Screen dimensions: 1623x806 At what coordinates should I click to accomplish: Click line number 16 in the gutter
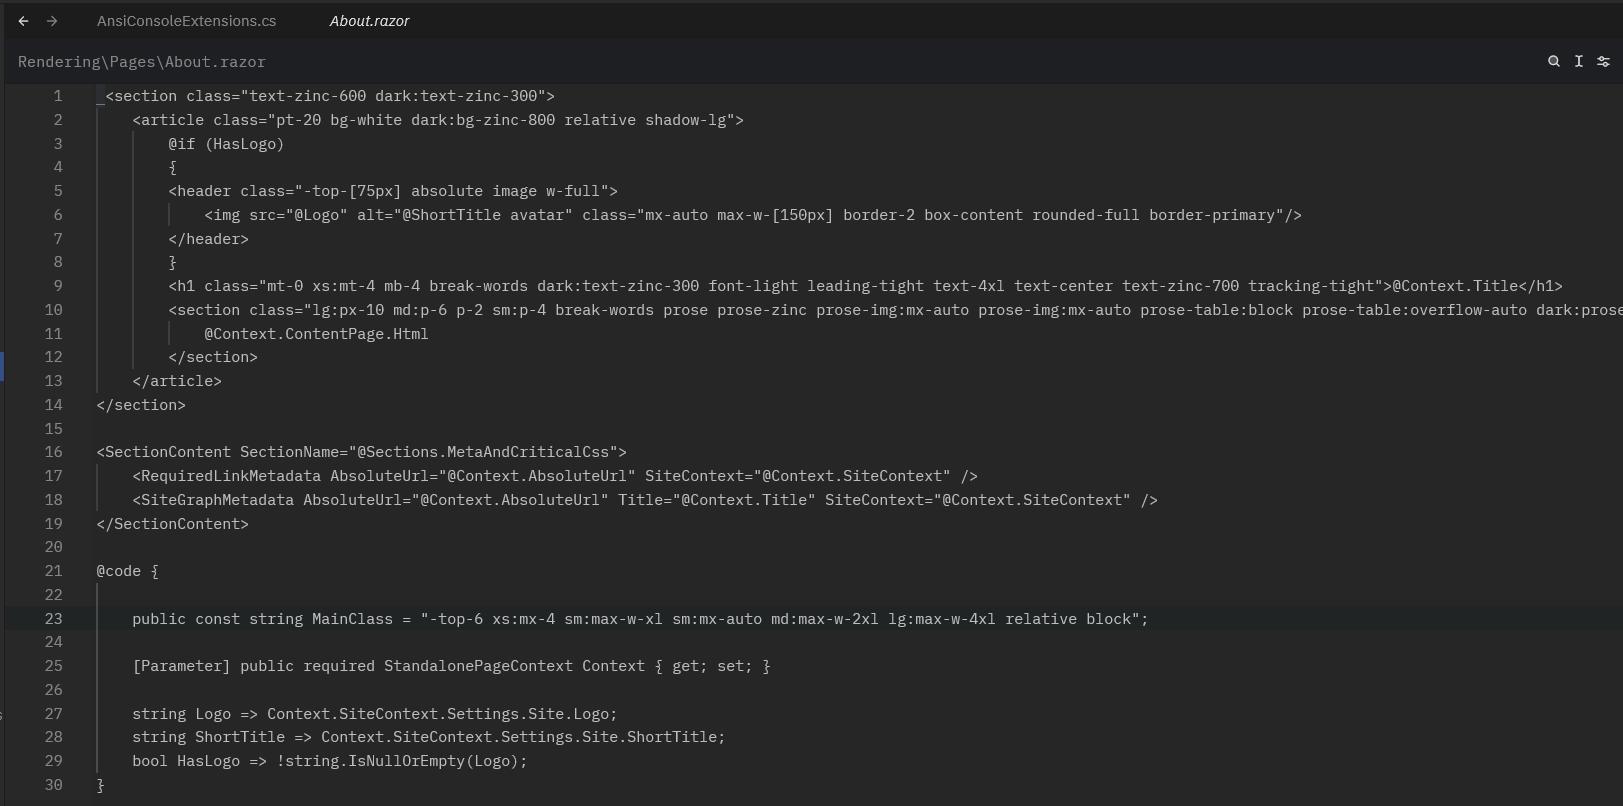(53, 452)
